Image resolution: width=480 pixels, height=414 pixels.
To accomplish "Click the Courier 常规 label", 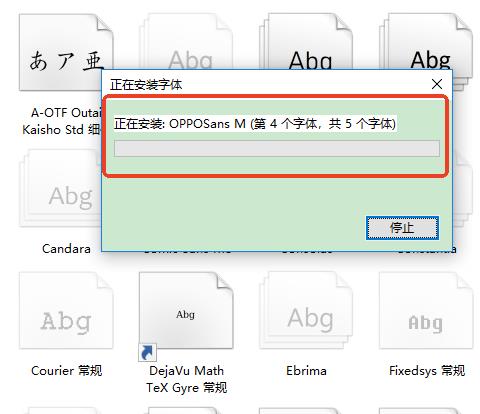I will click(67, 371).
